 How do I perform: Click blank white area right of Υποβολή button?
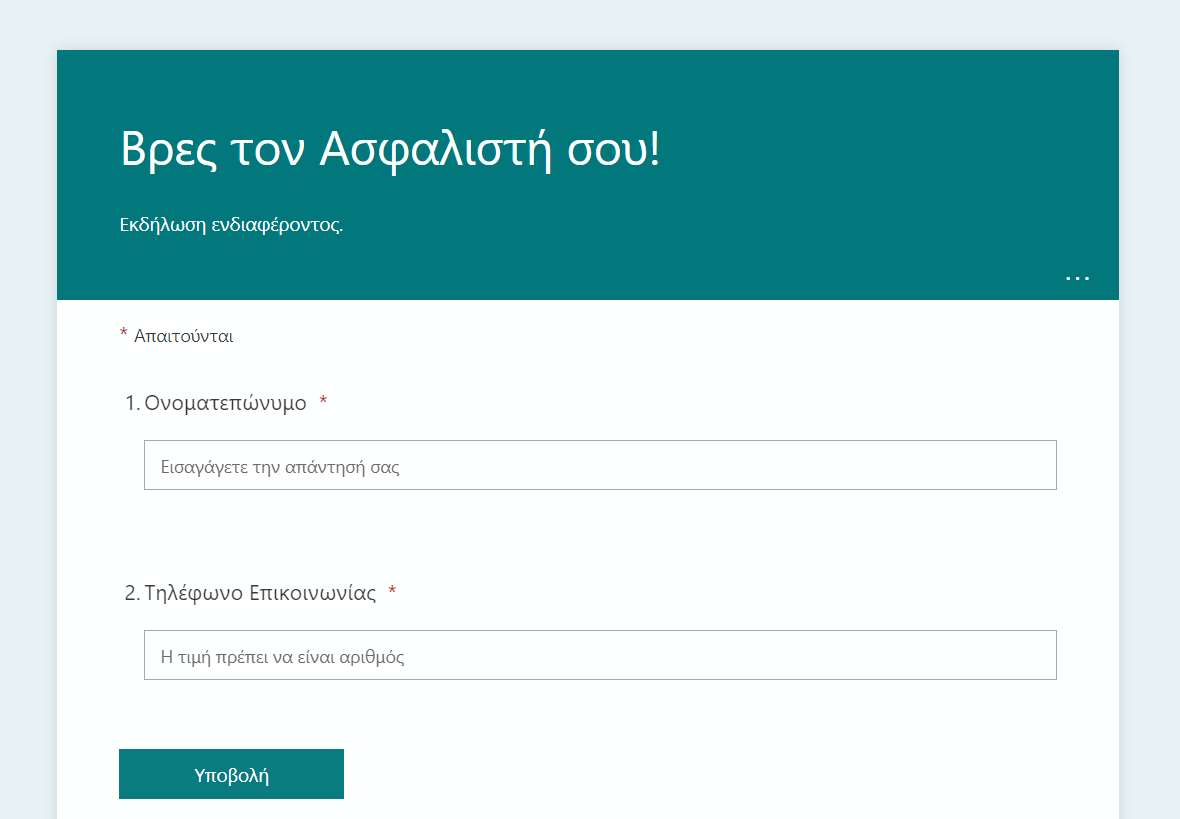pyautogui.click(x=700, y=774)
